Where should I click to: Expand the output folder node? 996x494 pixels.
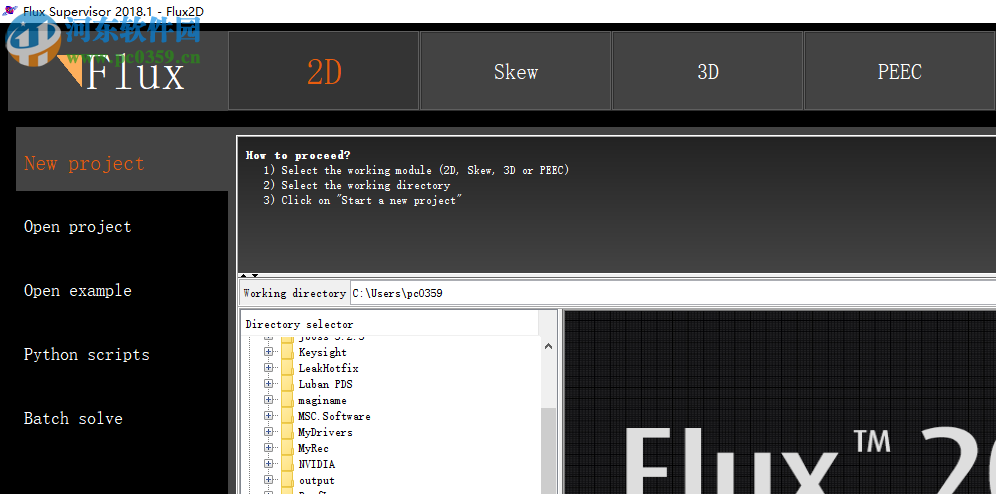tap(268, 480)
